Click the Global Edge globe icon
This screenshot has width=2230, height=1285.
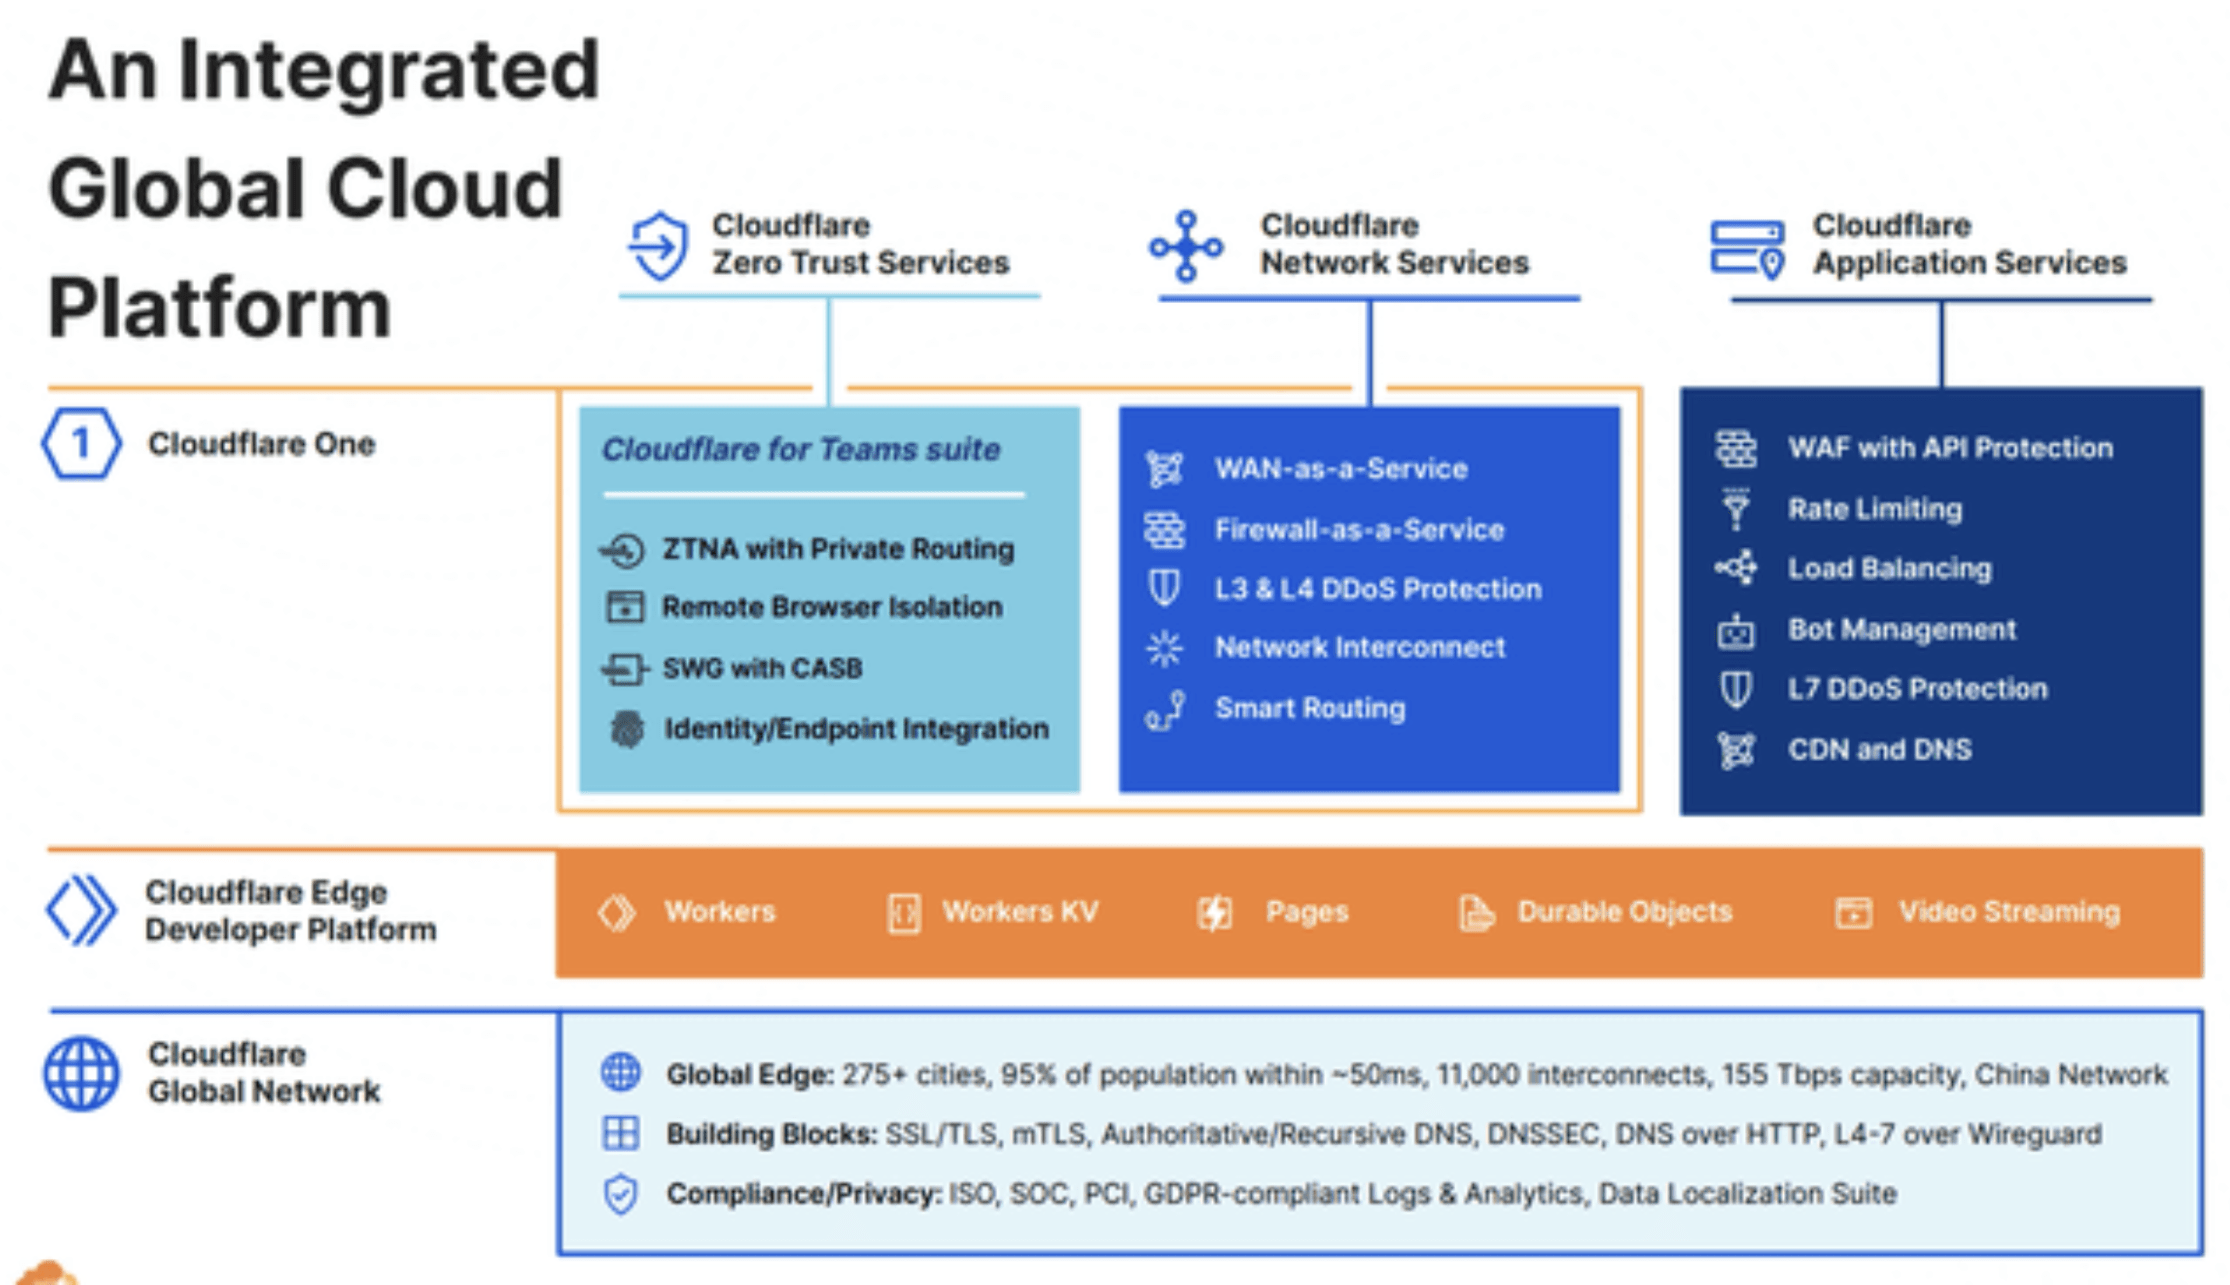tap(621, 1073)
